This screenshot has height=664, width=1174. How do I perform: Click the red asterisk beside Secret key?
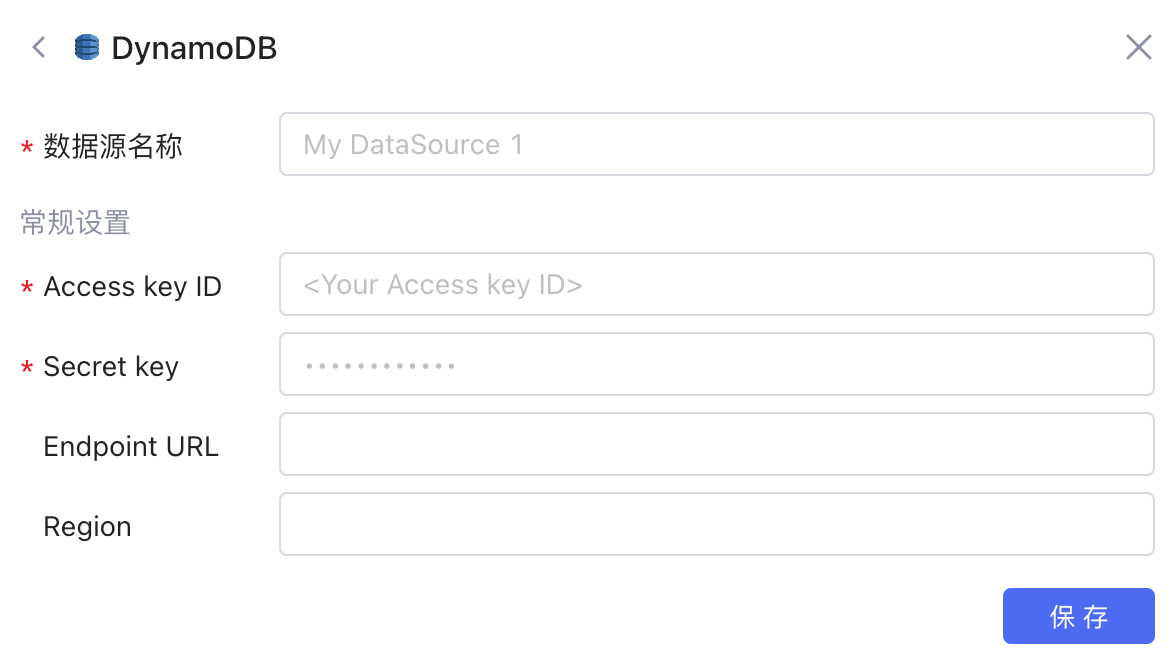click(x=27, y=368)
